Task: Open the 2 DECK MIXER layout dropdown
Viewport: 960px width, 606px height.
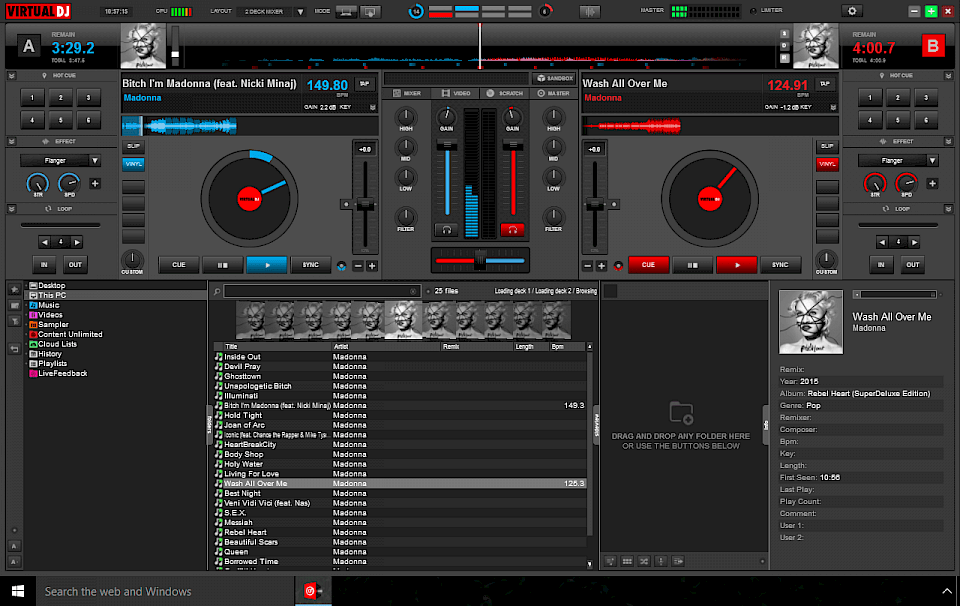Action: 300,12
